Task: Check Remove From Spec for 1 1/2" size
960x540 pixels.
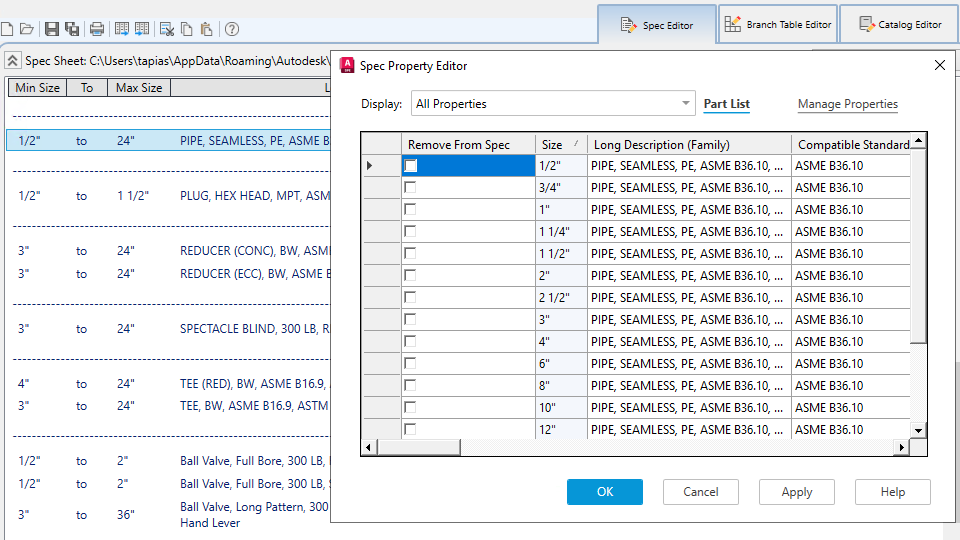Action: coord(410,253)
